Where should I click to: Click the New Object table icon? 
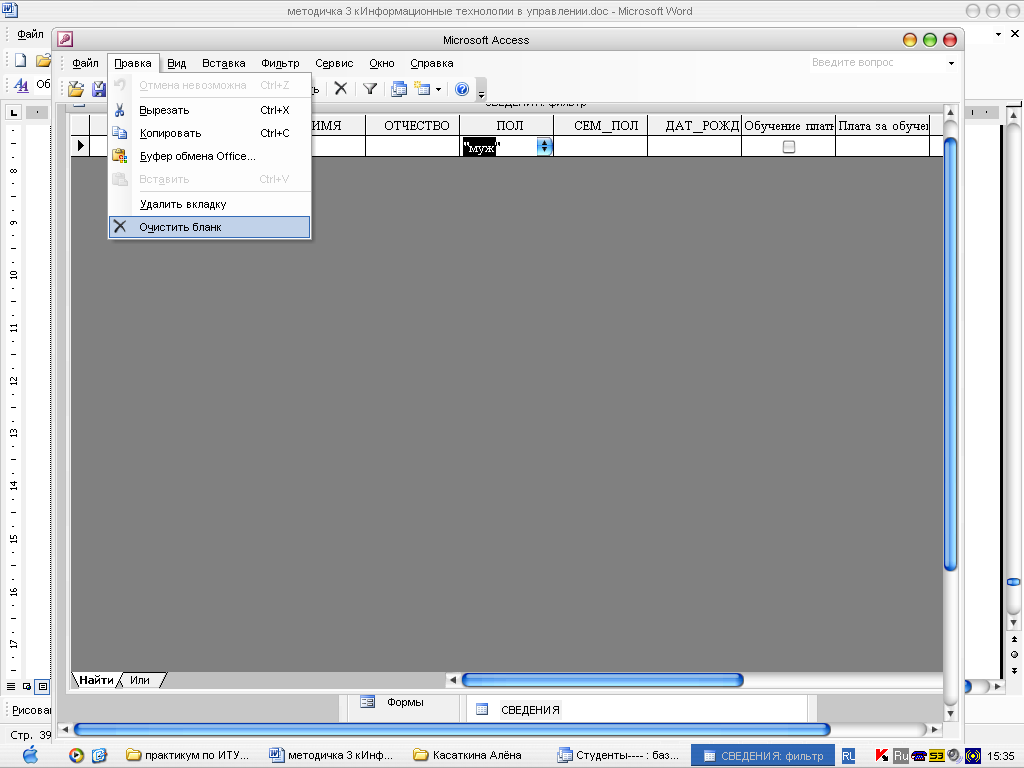pos(422,88)
